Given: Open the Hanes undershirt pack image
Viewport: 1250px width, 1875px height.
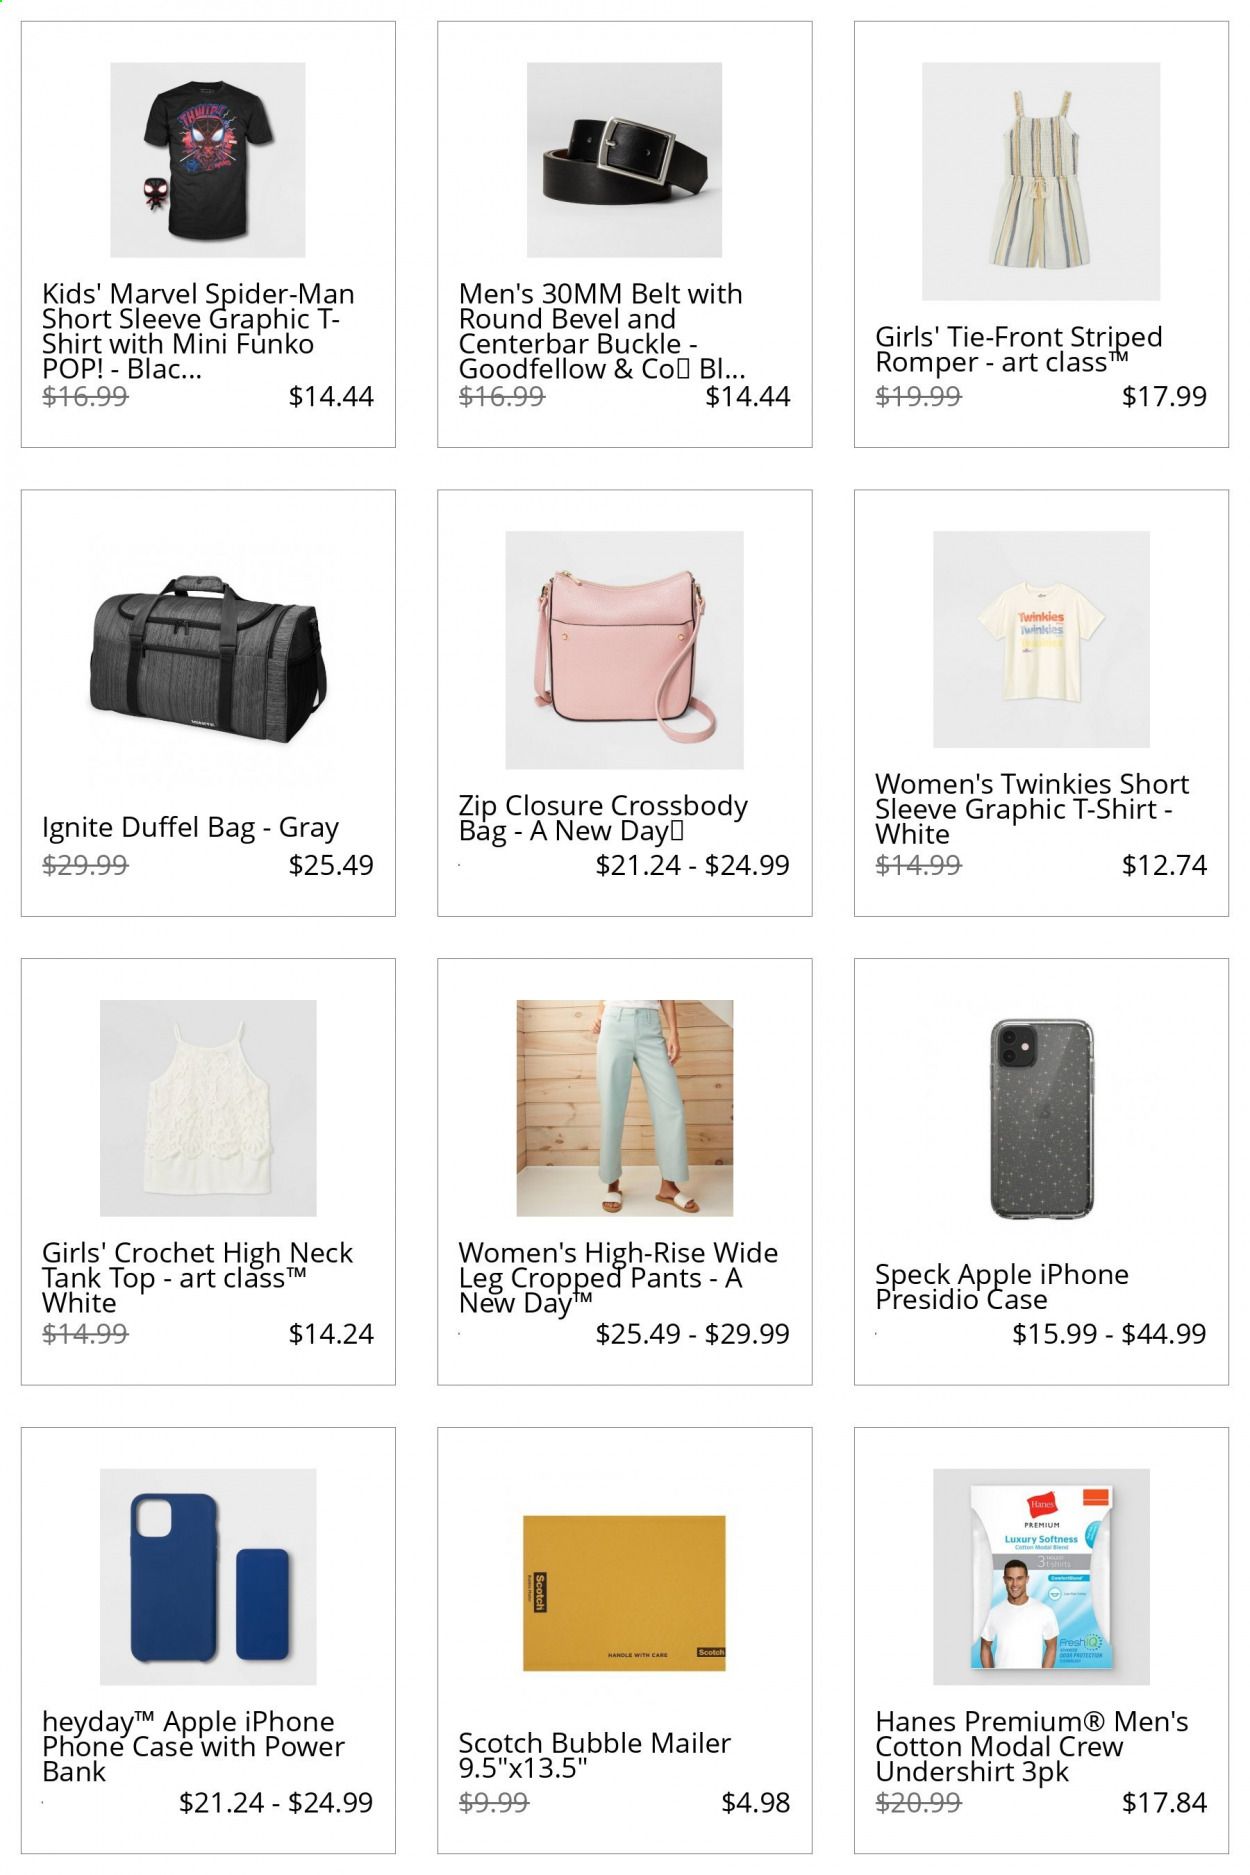Looking at the screenshot, I should [1041, 1577].
